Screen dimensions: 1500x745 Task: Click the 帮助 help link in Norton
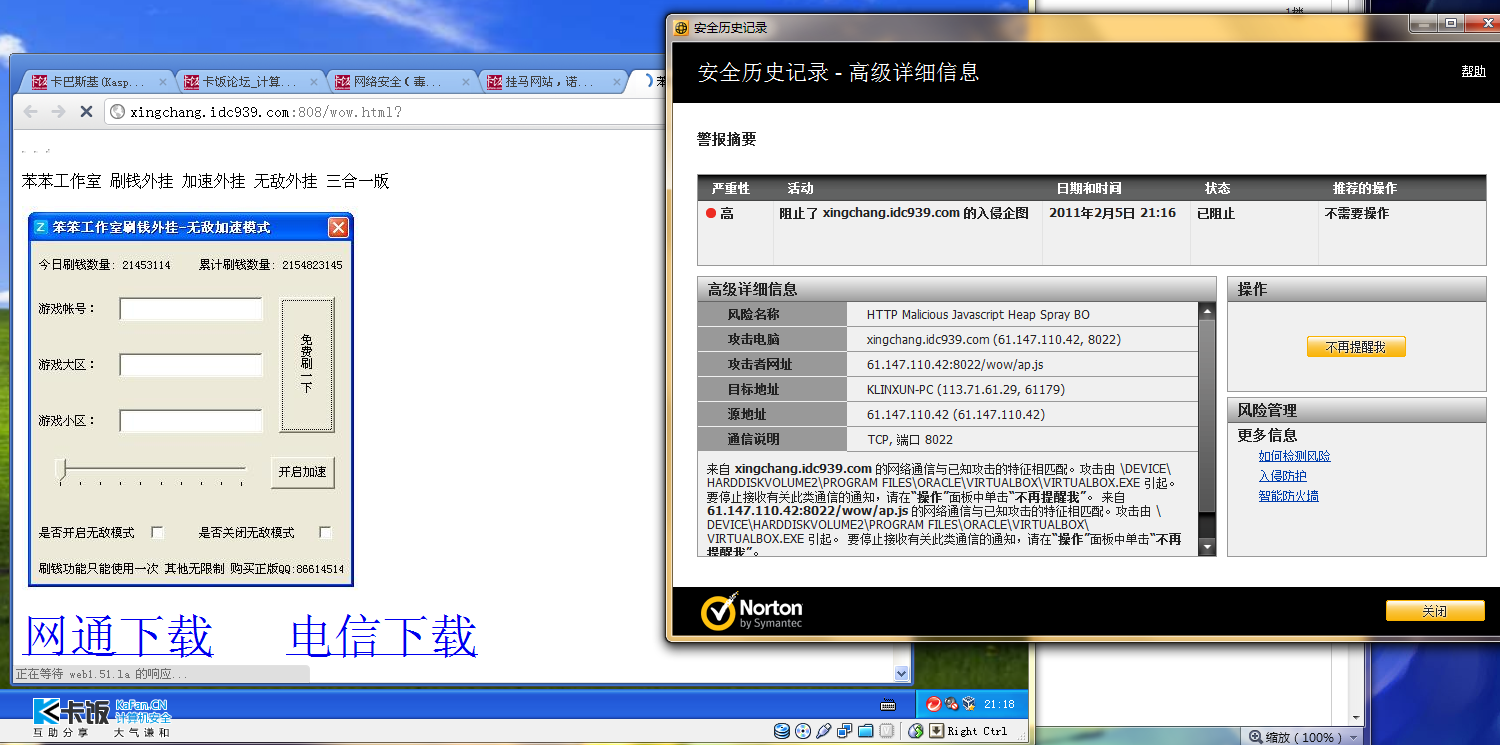pyautogui.click(x=1473, y=71)
